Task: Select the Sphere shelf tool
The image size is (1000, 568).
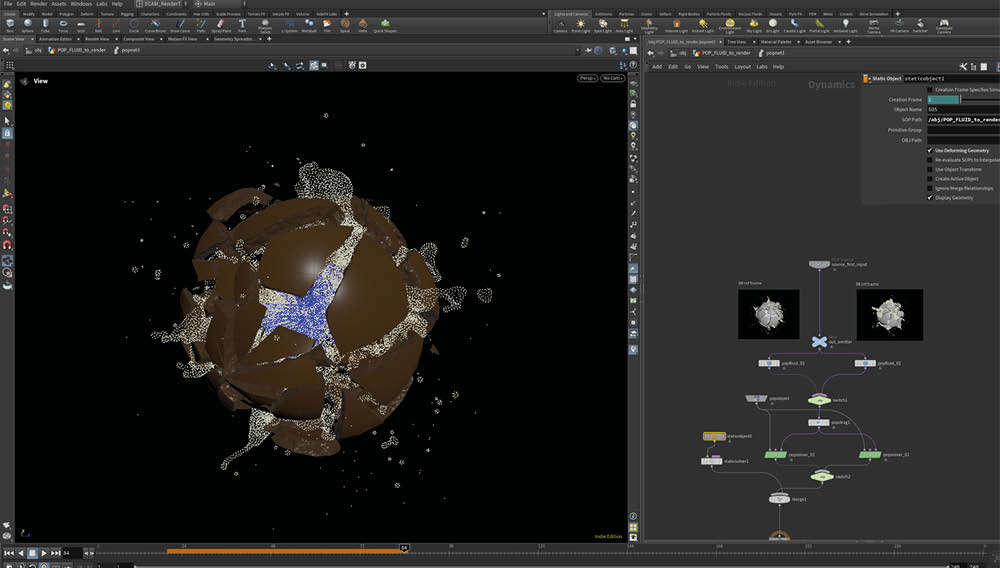Action: pos(27,24)
